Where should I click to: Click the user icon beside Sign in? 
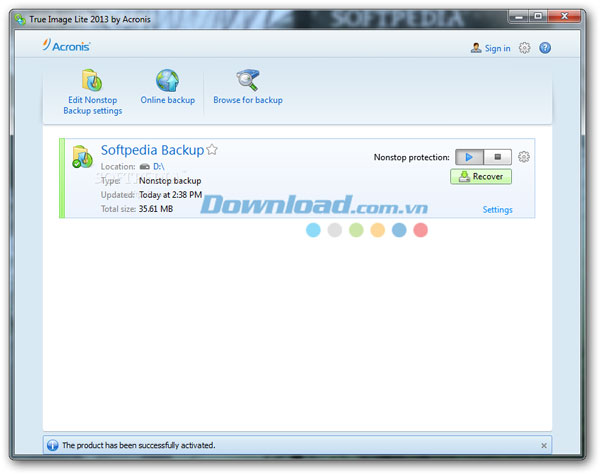point(476,48)
